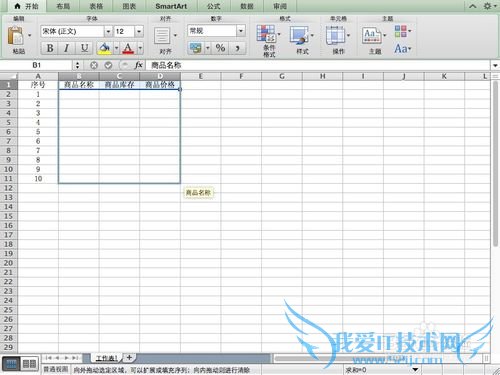Expand font color options arrow
500x375 pixels.
tap(140, 48)
